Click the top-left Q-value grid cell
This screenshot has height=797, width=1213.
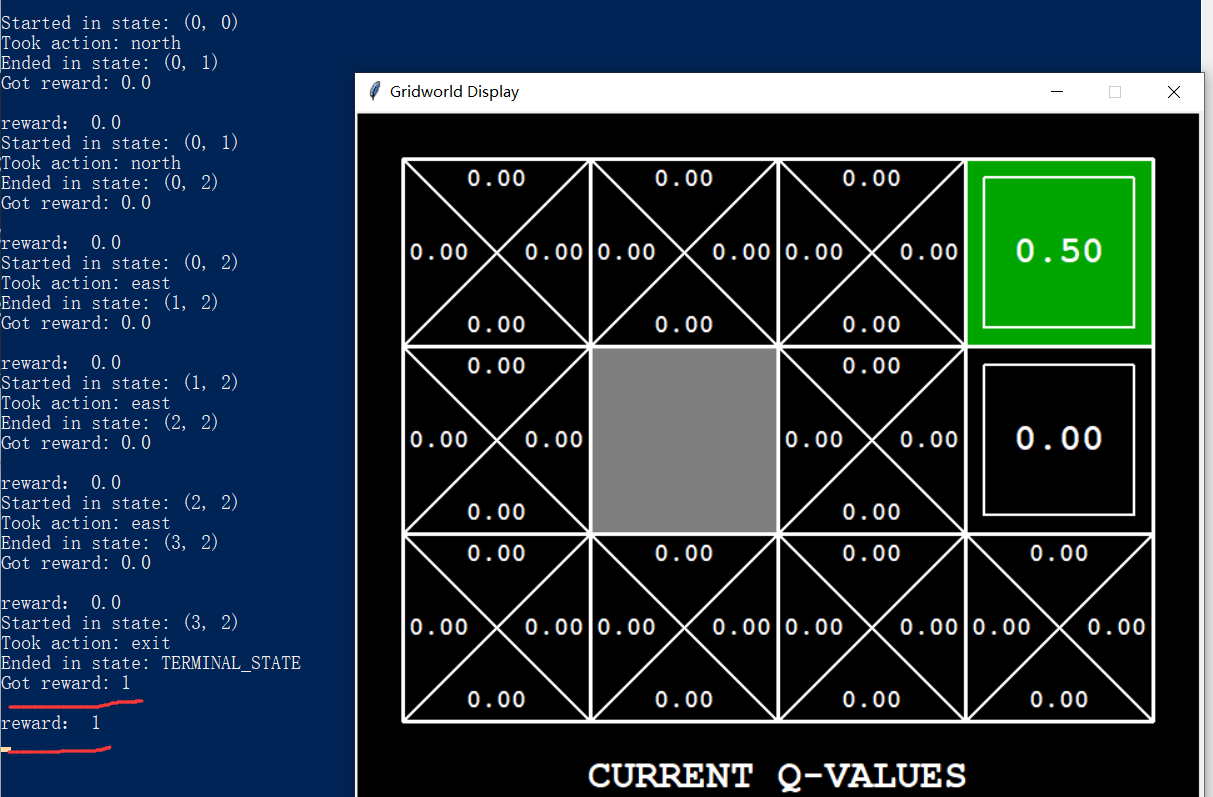pos(496,251)
